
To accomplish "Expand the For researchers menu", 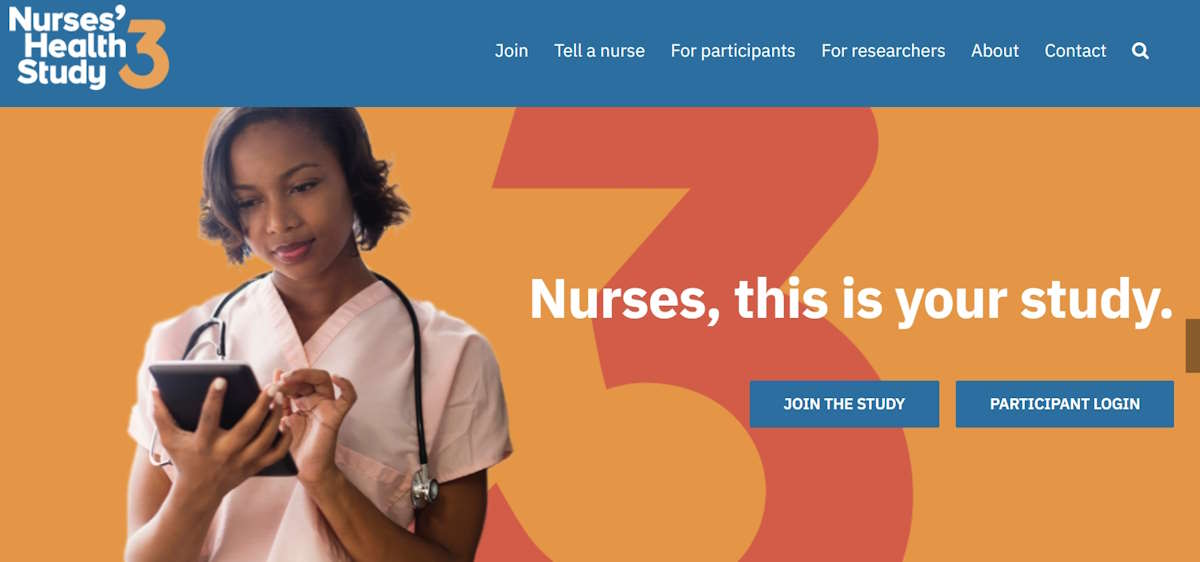I will point(883,51).
